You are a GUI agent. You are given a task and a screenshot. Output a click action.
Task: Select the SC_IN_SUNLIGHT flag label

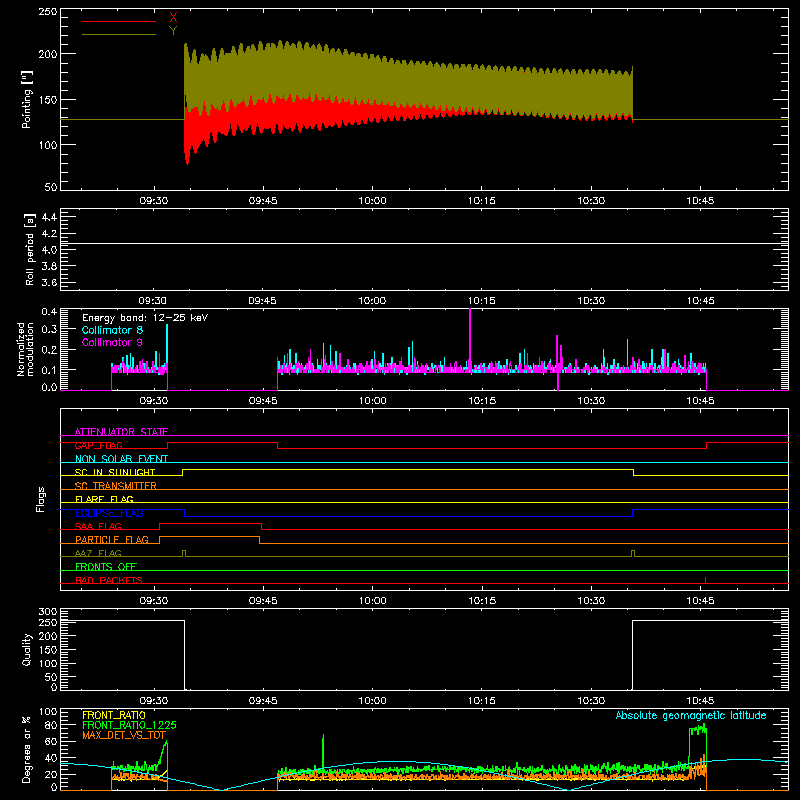click(115, 472)
